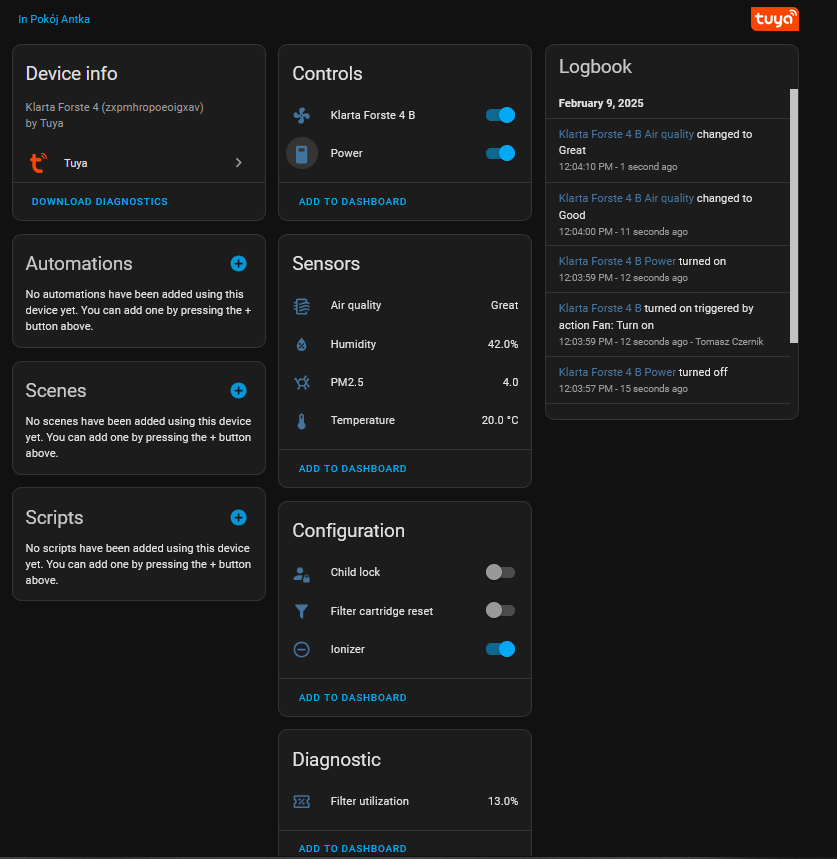Click the Power entity icon in Controls
Viewport: 837px width, 859px height.
301,153
